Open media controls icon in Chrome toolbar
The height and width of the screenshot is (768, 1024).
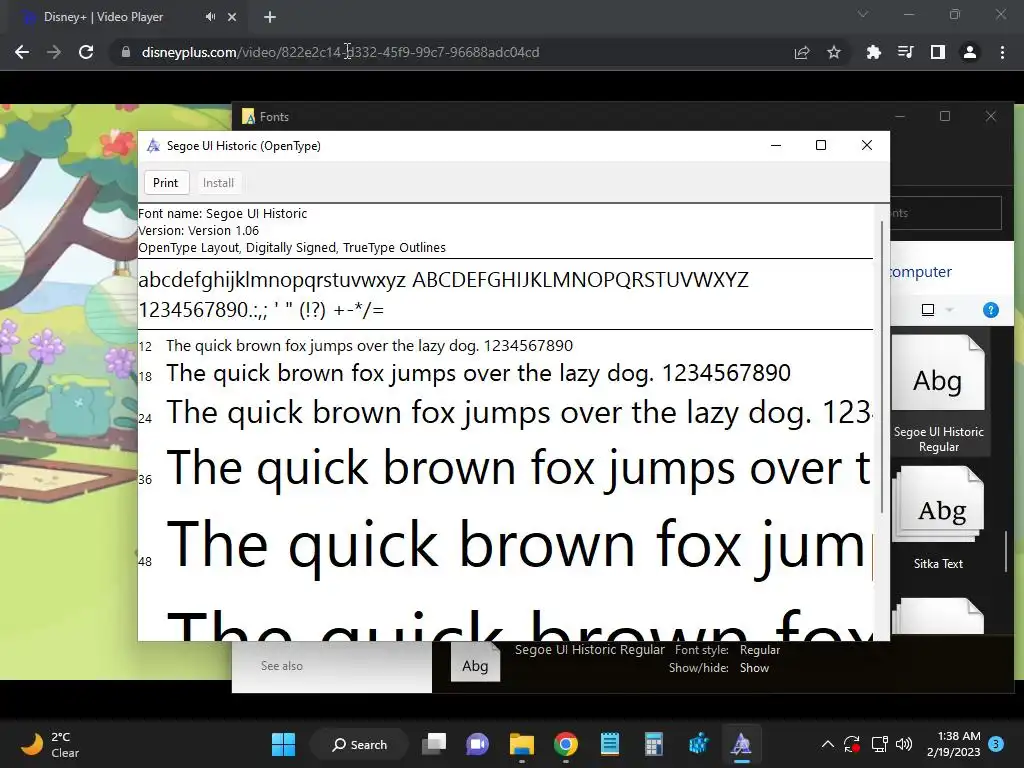[x=905, y=52]
